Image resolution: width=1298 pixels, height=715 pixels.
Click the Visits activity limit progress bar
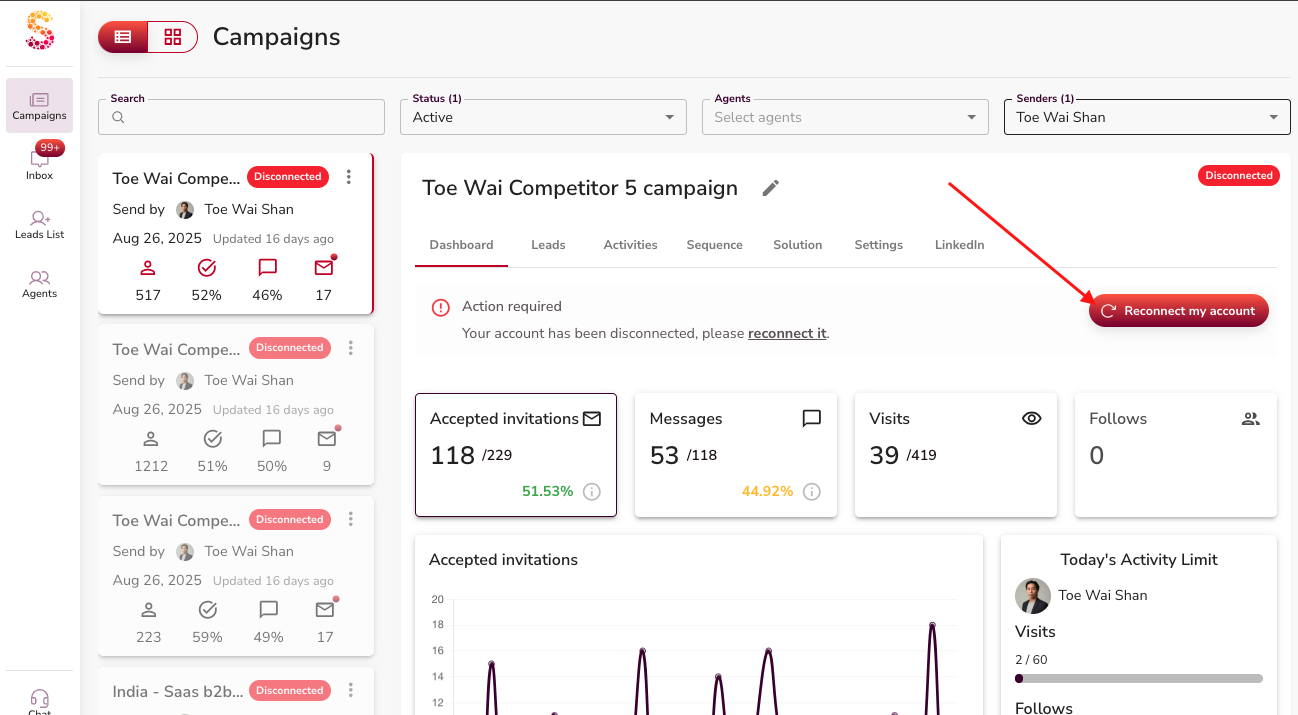[1138, 678]
